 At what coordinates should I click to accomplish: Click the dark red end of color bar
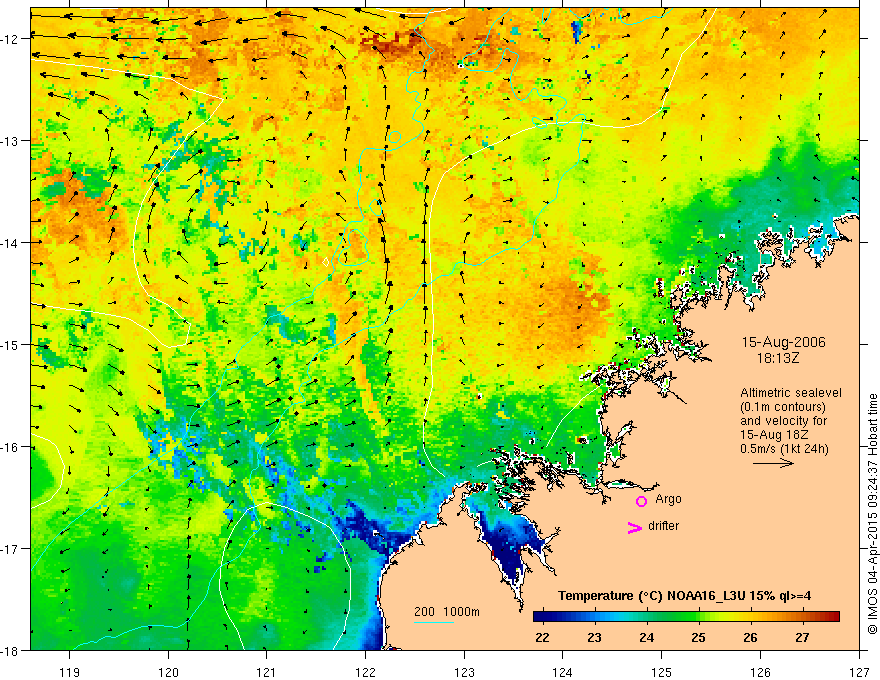(x=833, y=616)
